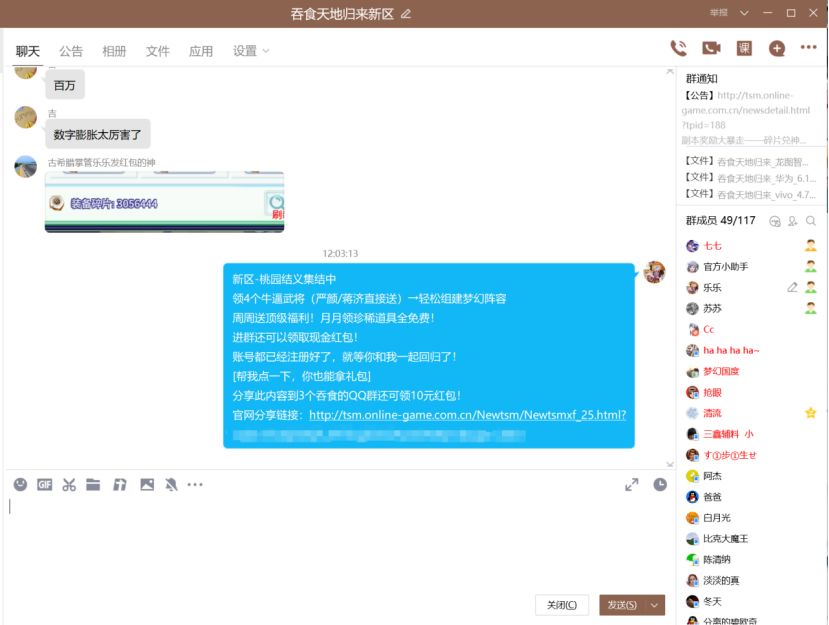Open the 公告 link in group notice
The image size is (829, 625).
746,110
